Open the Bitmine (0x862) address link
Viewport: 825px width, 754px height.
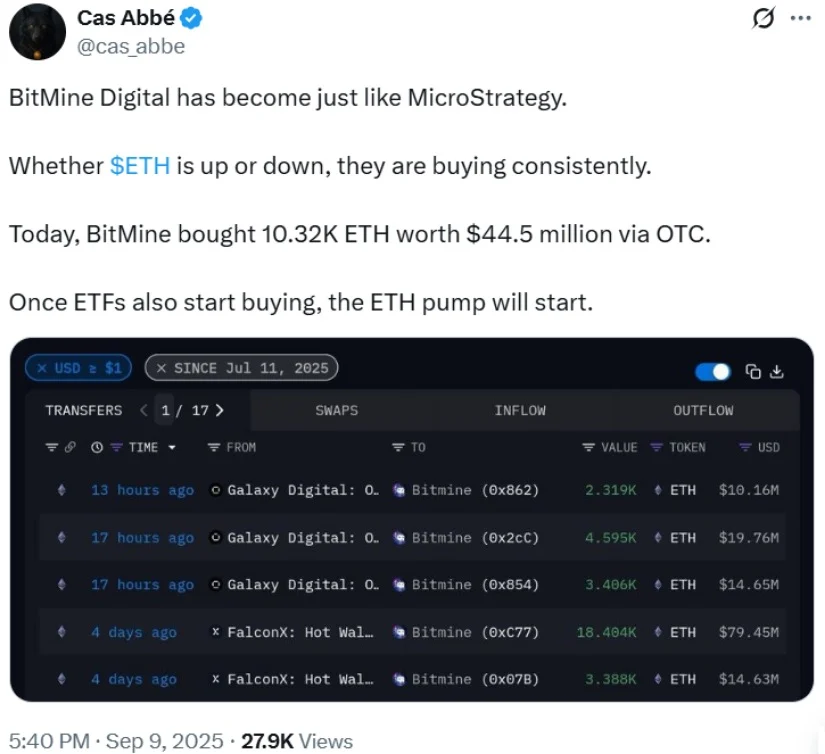(474, 490)
